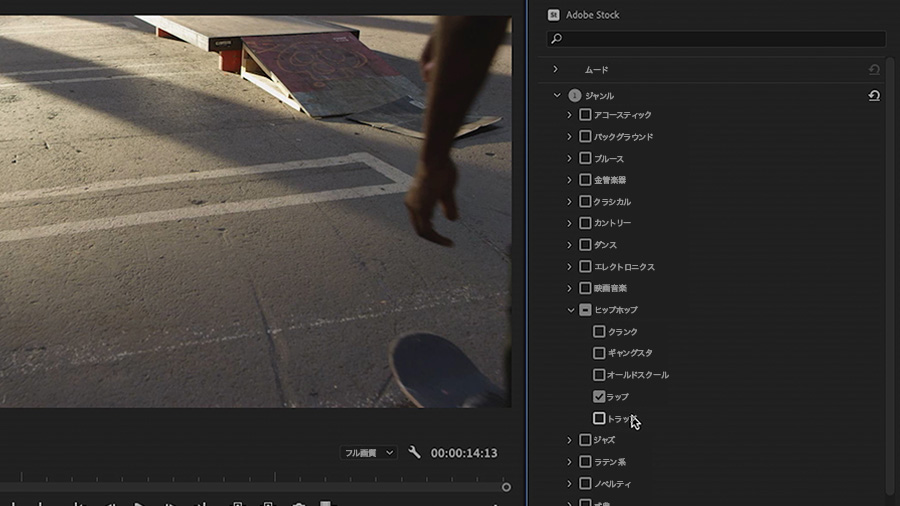Click the genre list vertical scrollbar
This screenshot has width=900, height=506.
point(891,275)
